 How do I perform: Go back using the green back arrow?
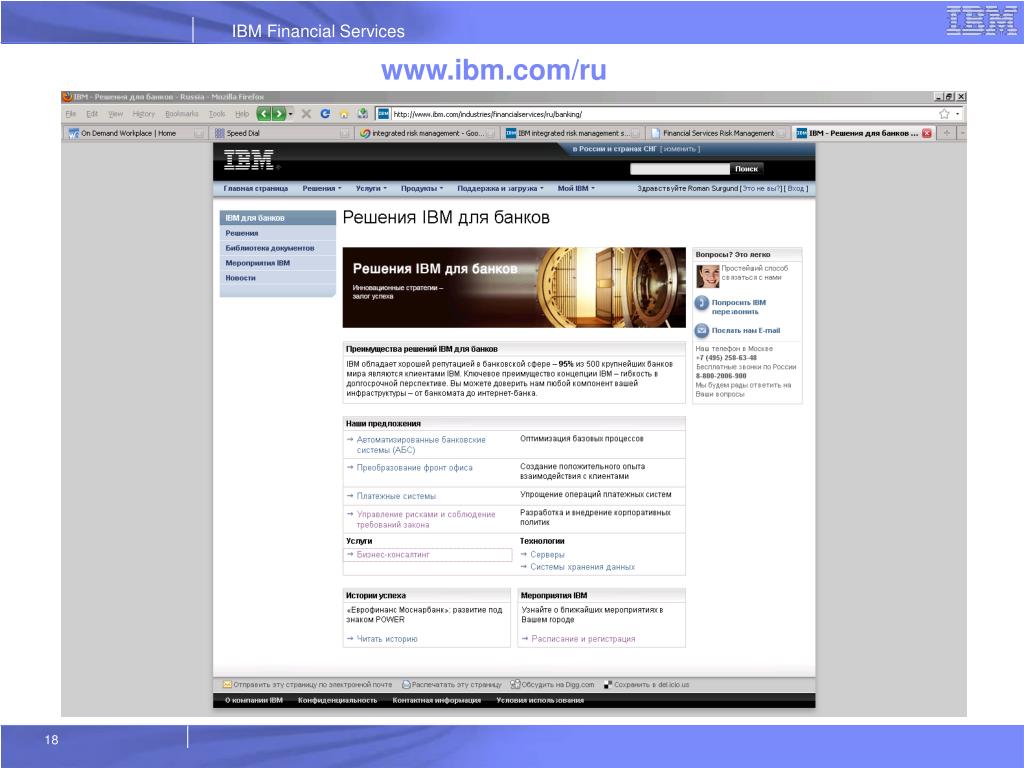[x=264, y=114]
